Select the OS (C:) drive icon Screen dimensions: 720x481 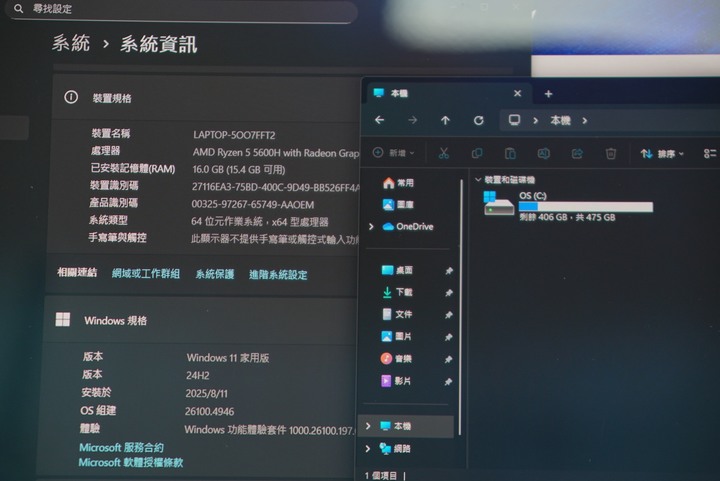(x=499, y=203)
